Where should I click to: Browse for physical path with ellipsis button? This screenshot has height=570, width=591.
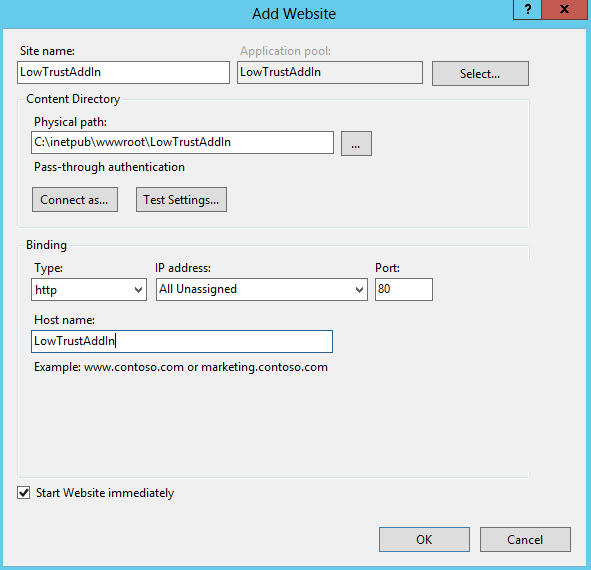pyautogui.click(x=356, y=143)
